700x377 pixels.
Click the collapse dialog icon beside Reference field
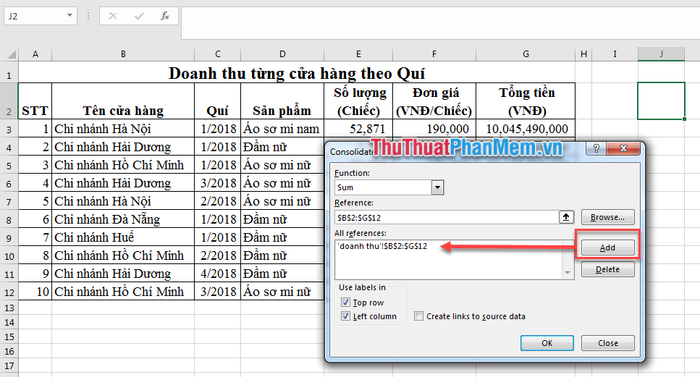click(566, 218)
